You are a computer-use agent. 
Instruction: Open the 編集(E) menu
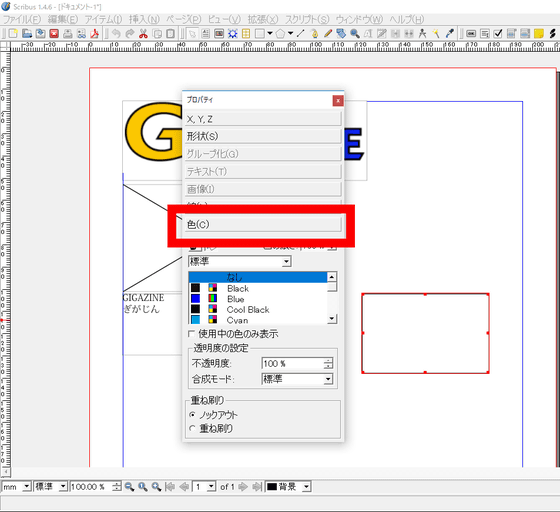tap(63, 19)
